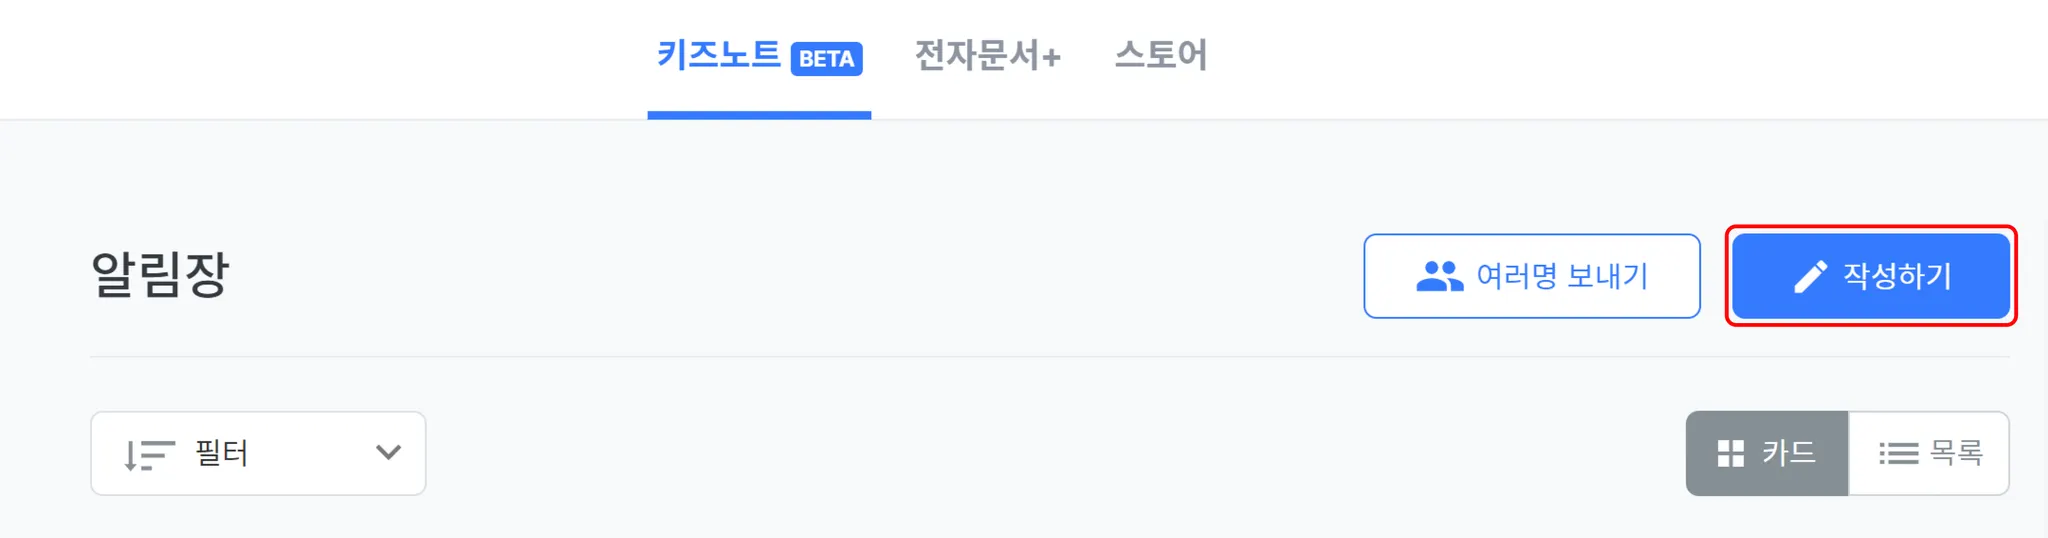This screenshot has width=2048, height=538.
Task: Click the 카드 label text
Action: pos(1788,453)
